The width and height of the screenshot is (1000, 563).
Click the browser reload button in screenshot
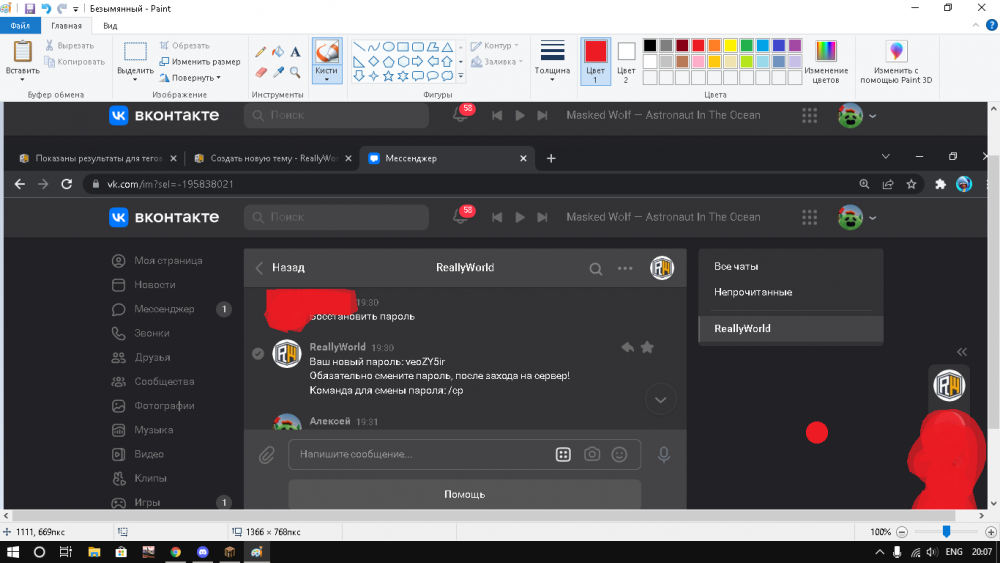pos(66,184)
